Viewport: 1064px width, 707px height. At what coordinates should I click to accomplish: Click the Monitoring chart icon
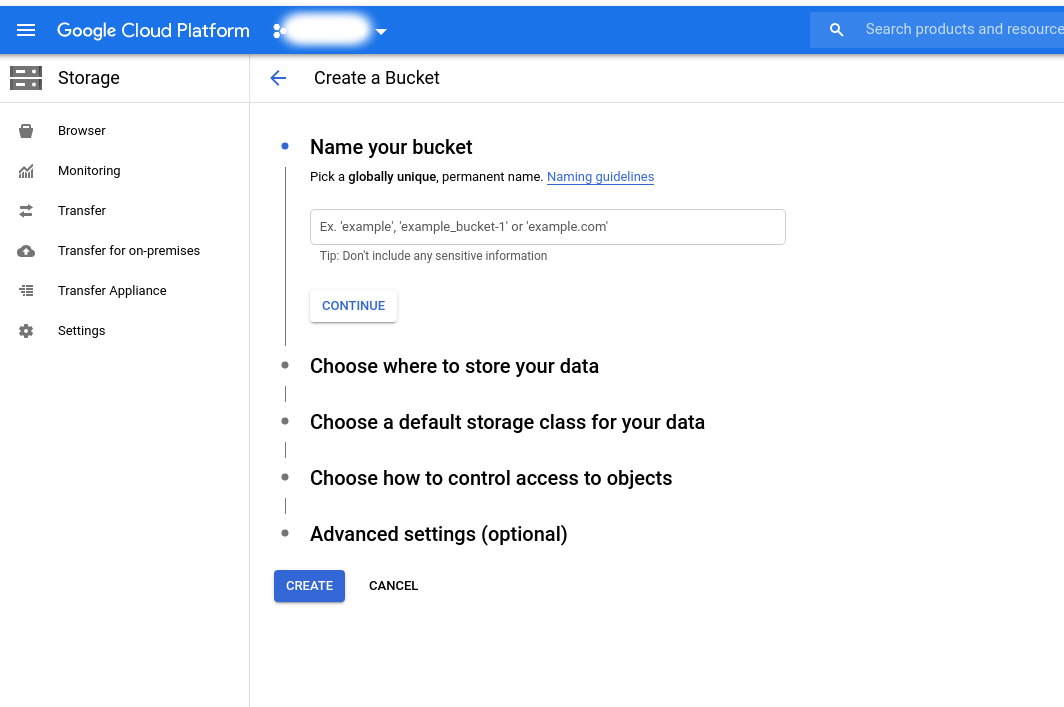coord(26,170)
